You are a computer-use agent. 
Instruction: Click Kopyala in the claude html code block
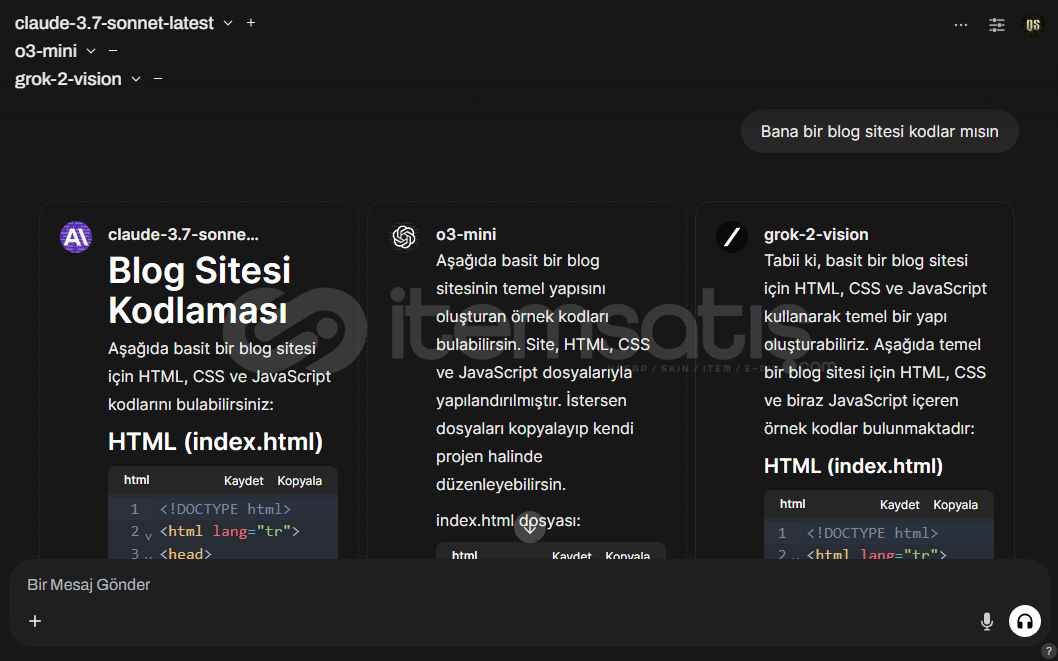[300, 481]
